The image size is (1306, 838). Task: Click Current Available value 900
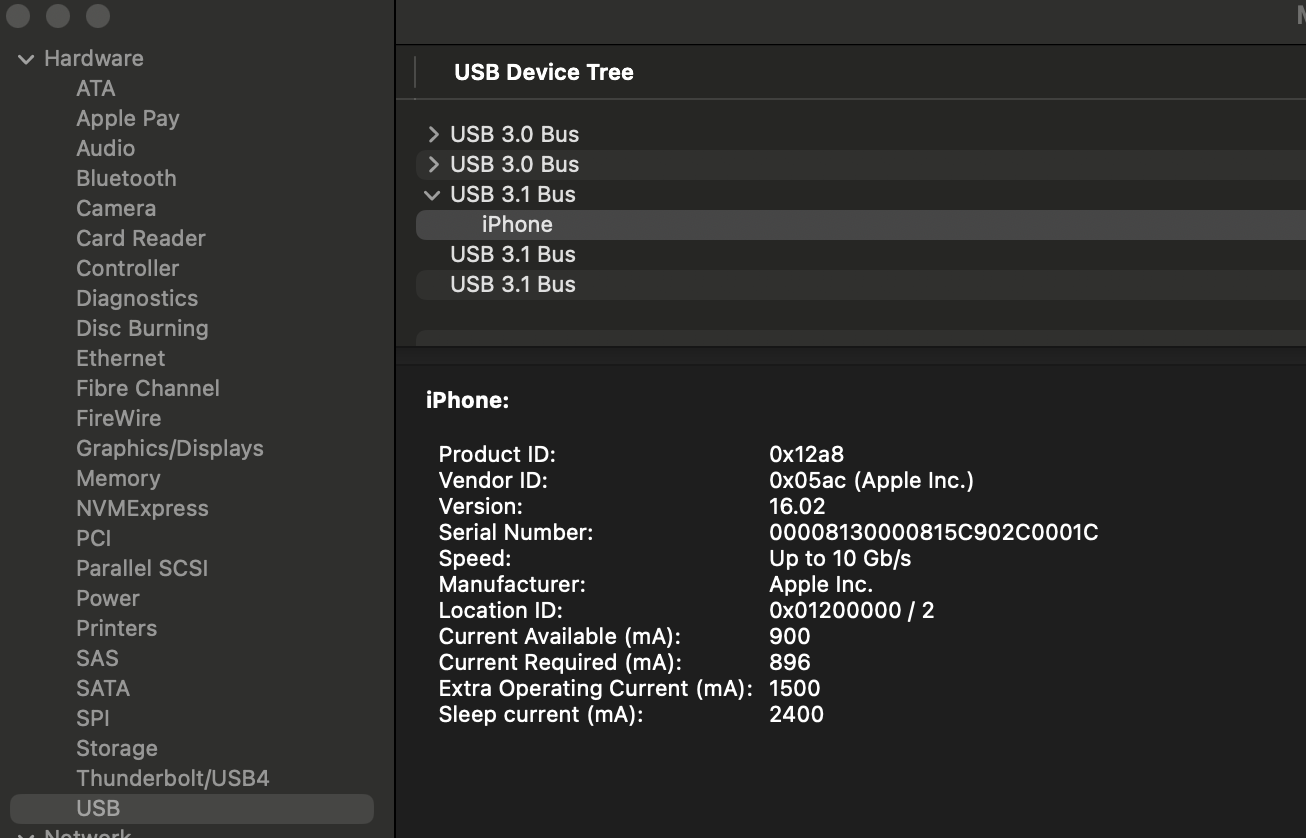(x=790, y=636)
